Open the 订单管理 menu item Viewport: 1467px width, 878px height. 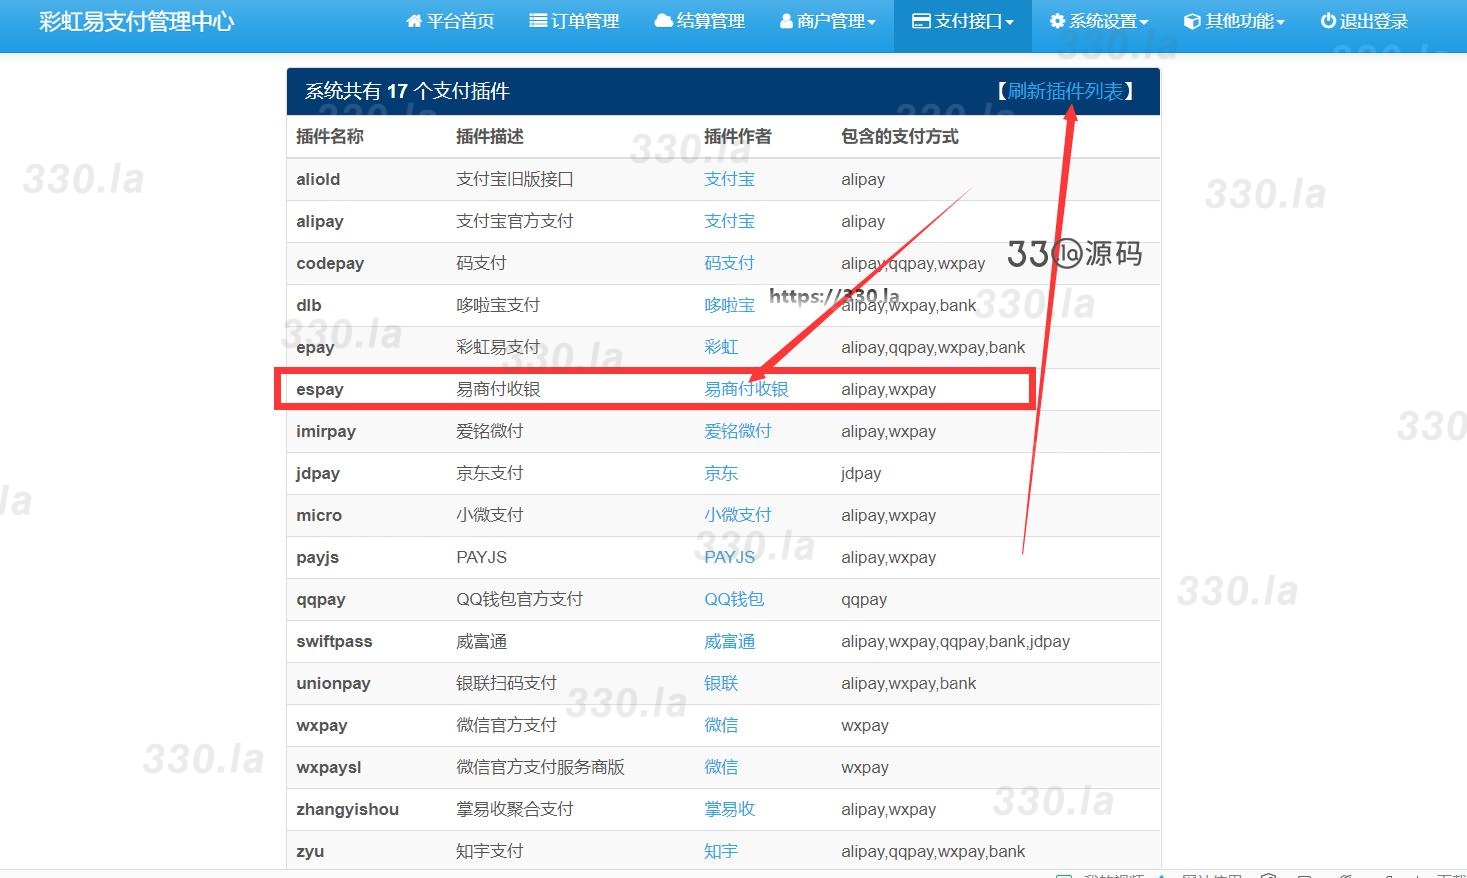(x=585, y=21)
